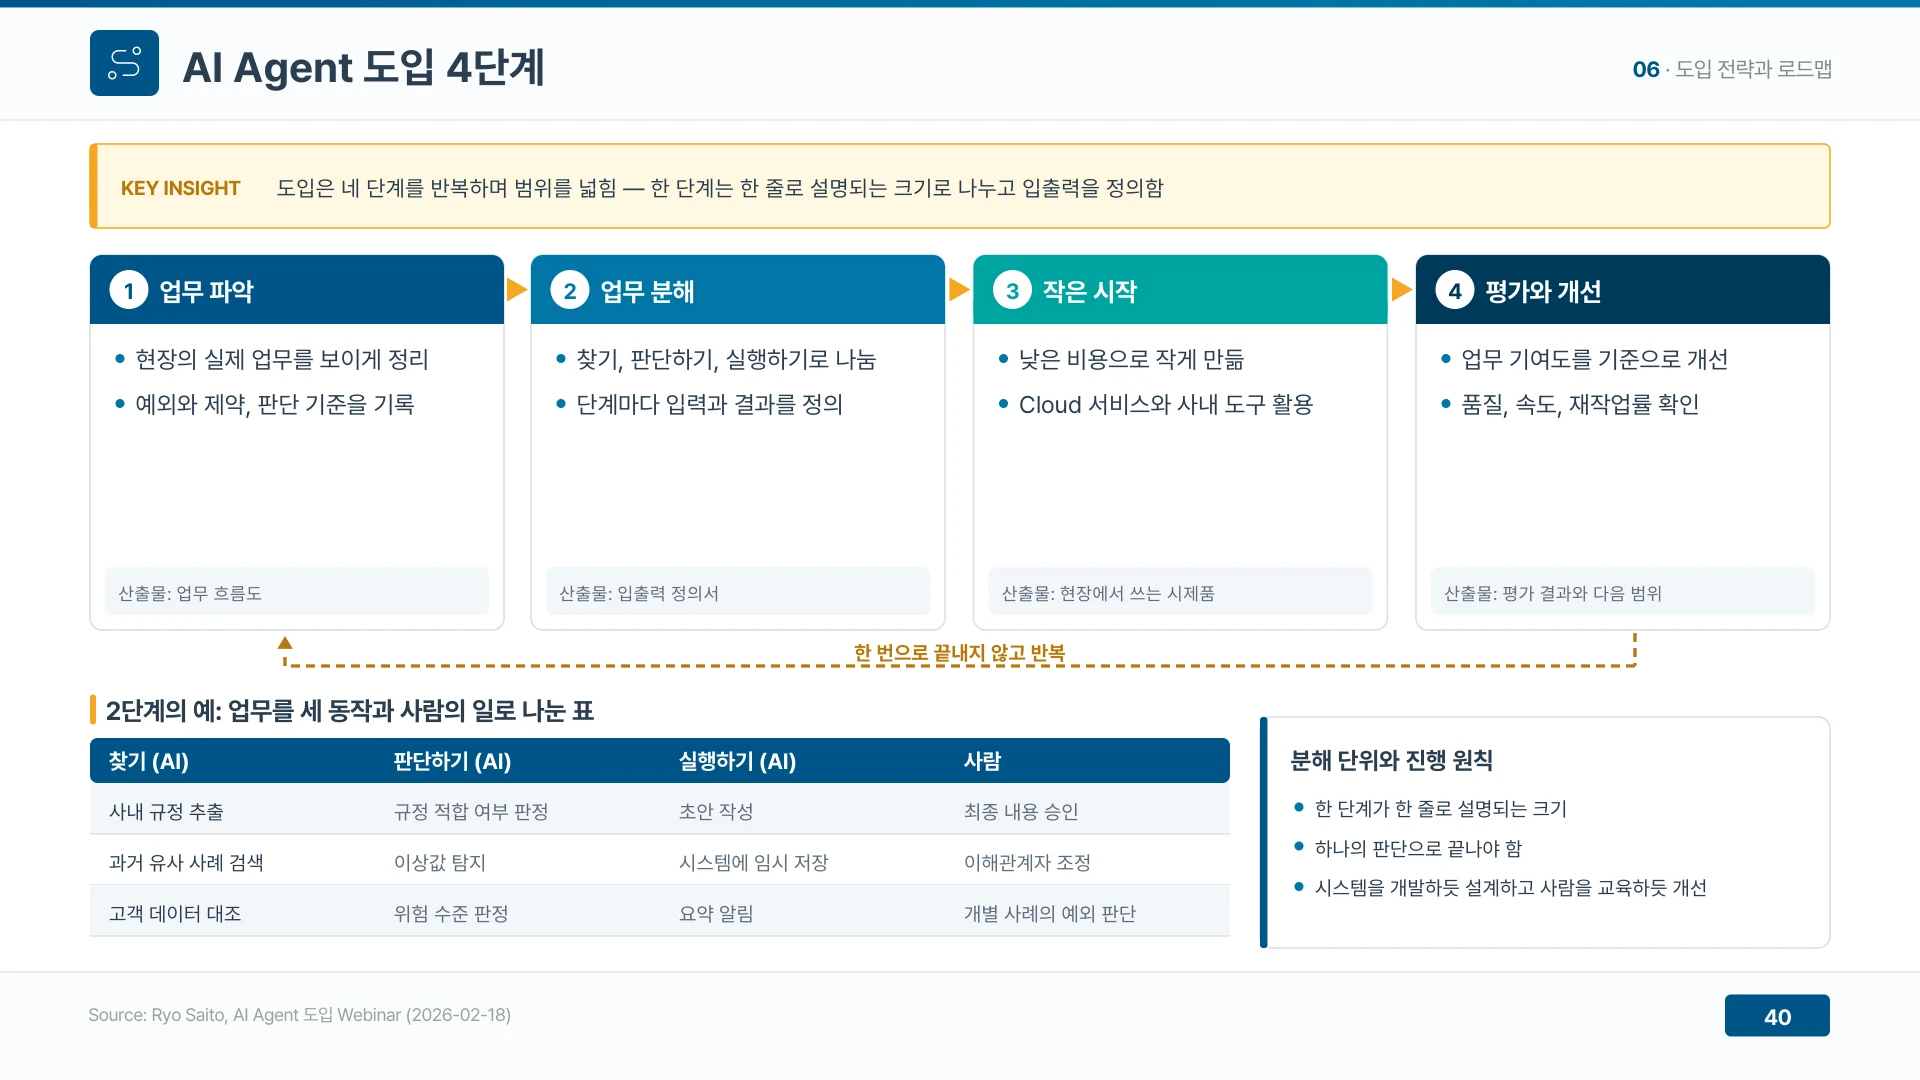Click the roadmap route icon beside the title

coord(124,63)
